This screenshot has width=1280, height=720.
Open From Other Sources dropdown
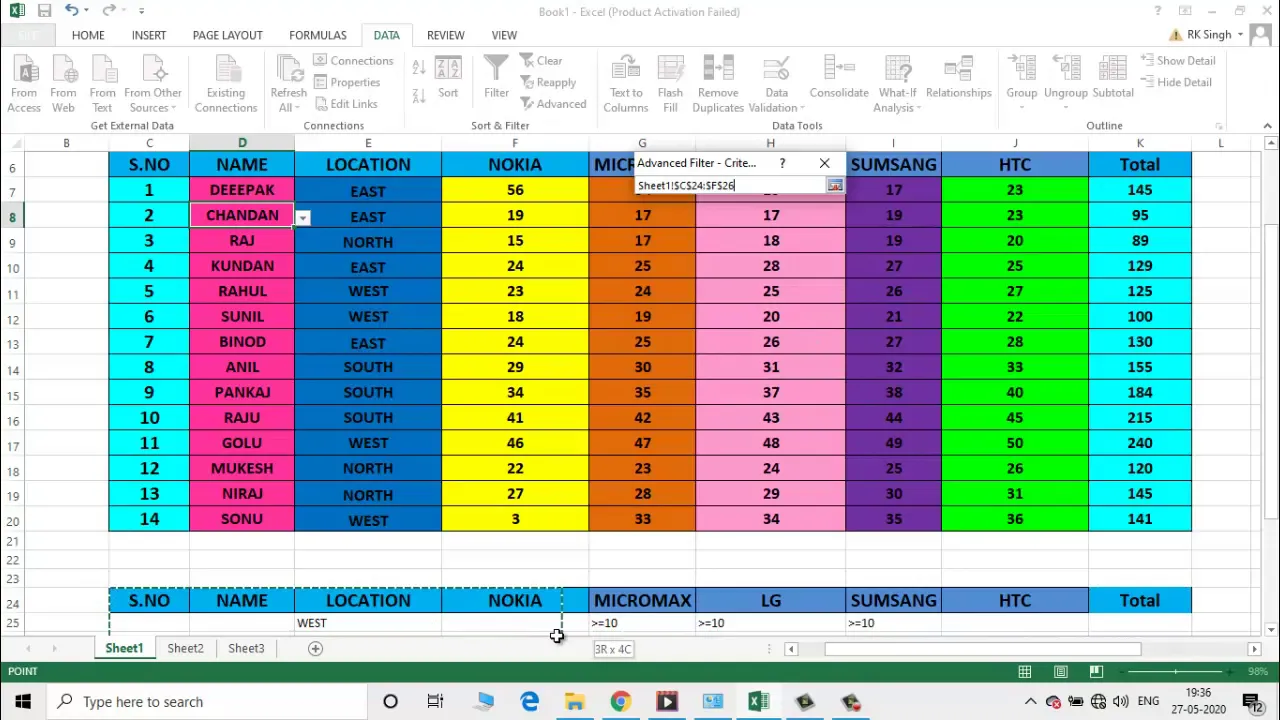point(153,84)
